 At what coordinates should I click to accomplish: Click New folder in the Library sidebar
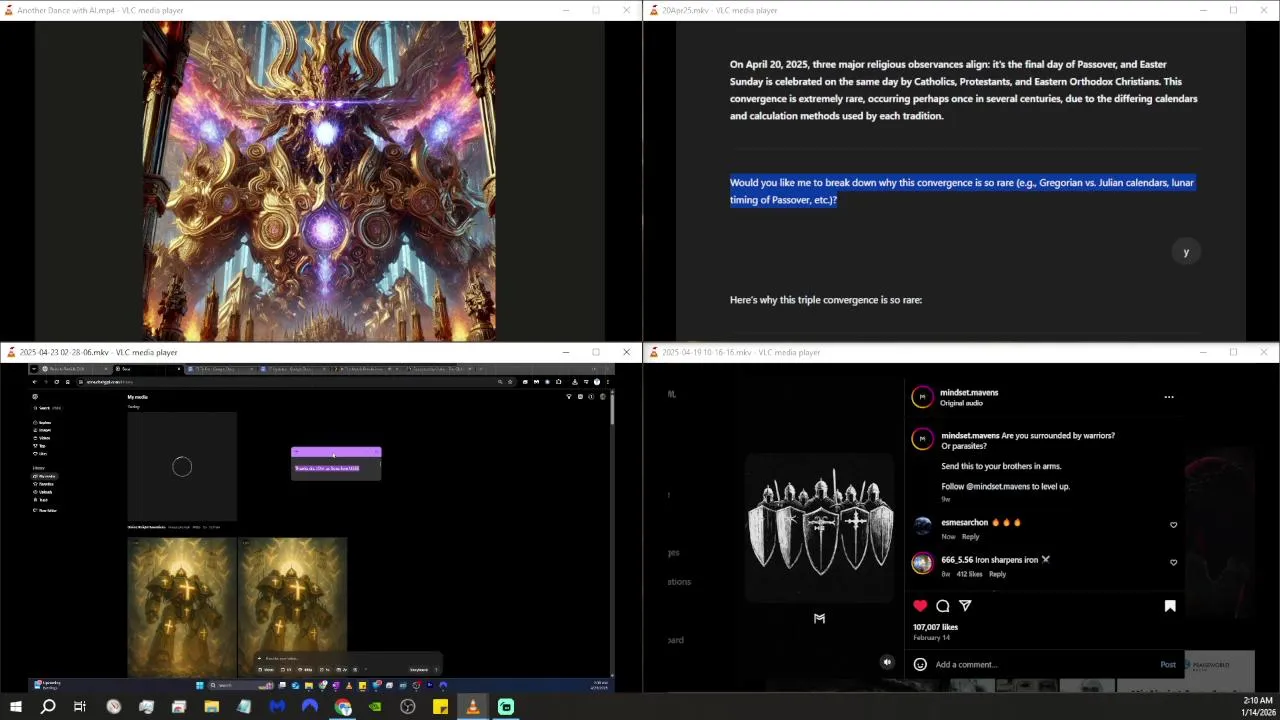pyautogui.click(x=46, y=510)
